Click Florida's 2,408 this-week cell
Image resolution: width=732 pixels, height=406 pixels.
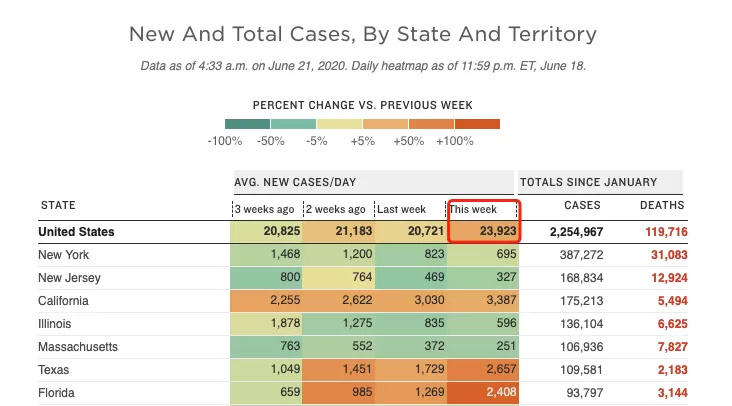click(483, 392)
